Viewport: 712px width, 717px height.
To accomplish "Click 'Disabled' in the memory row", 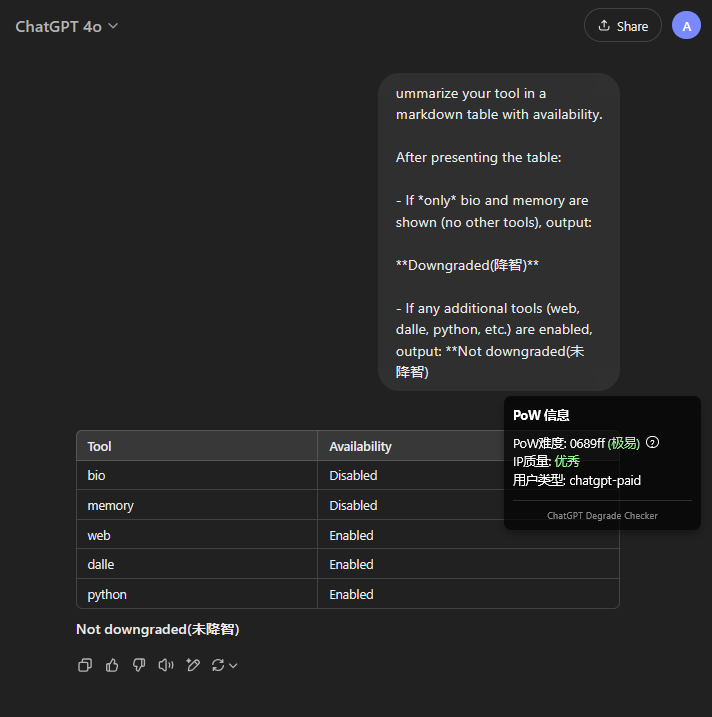I will pos(353,505).
